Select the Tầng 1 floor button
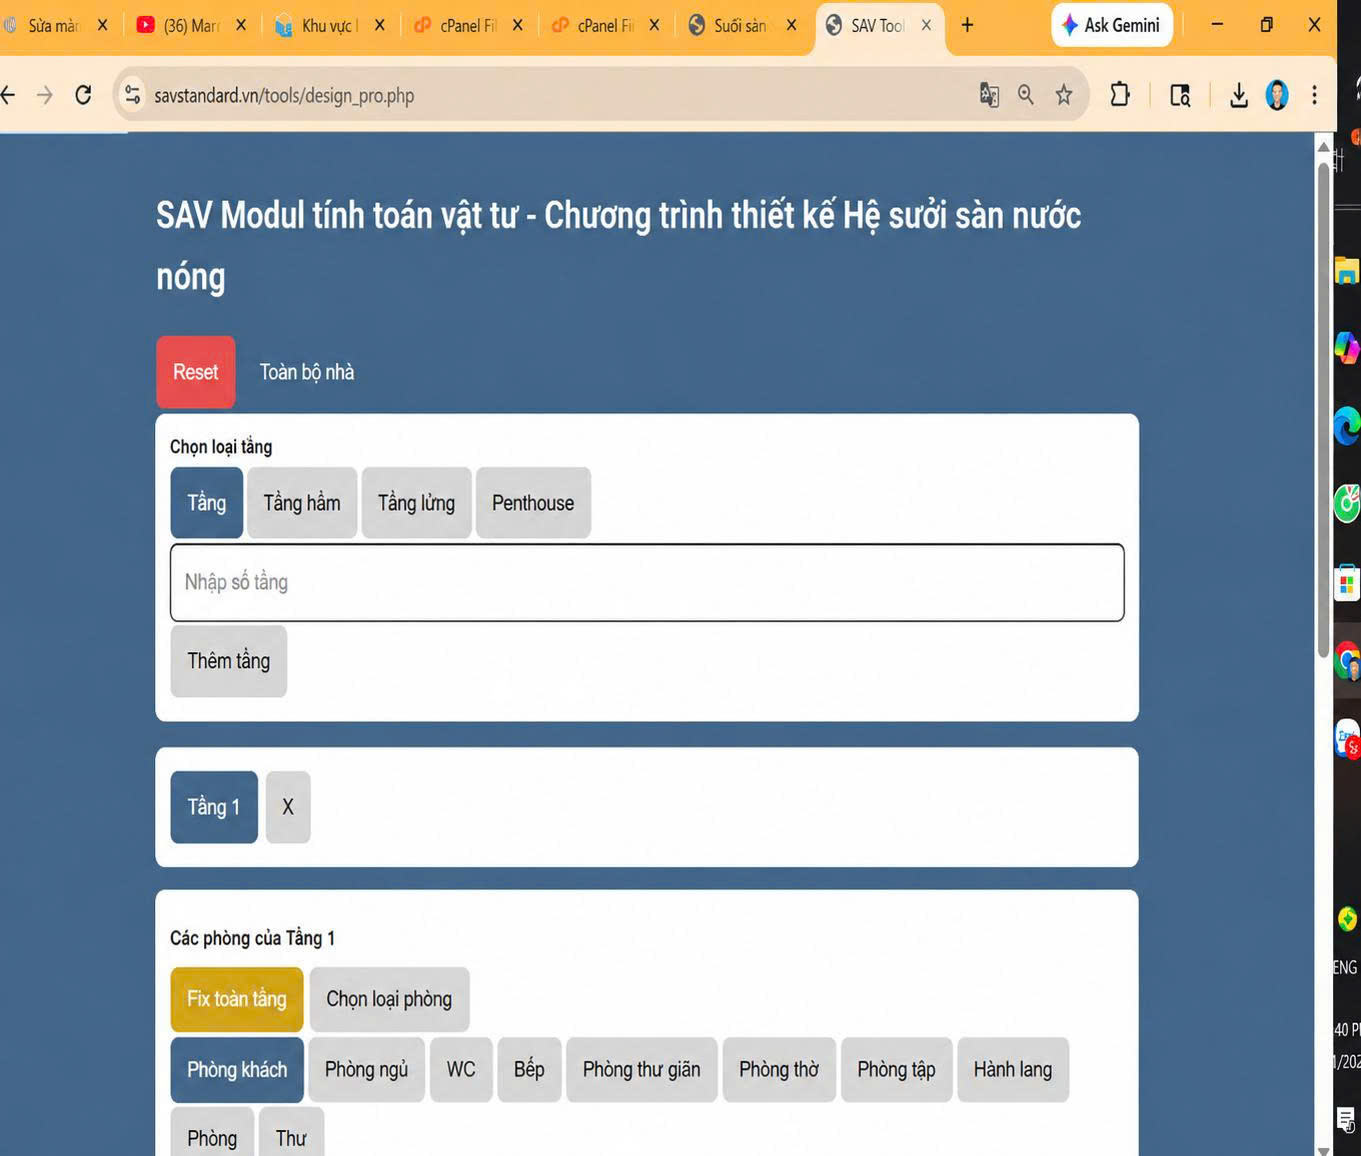 click(x=214, y=807)
